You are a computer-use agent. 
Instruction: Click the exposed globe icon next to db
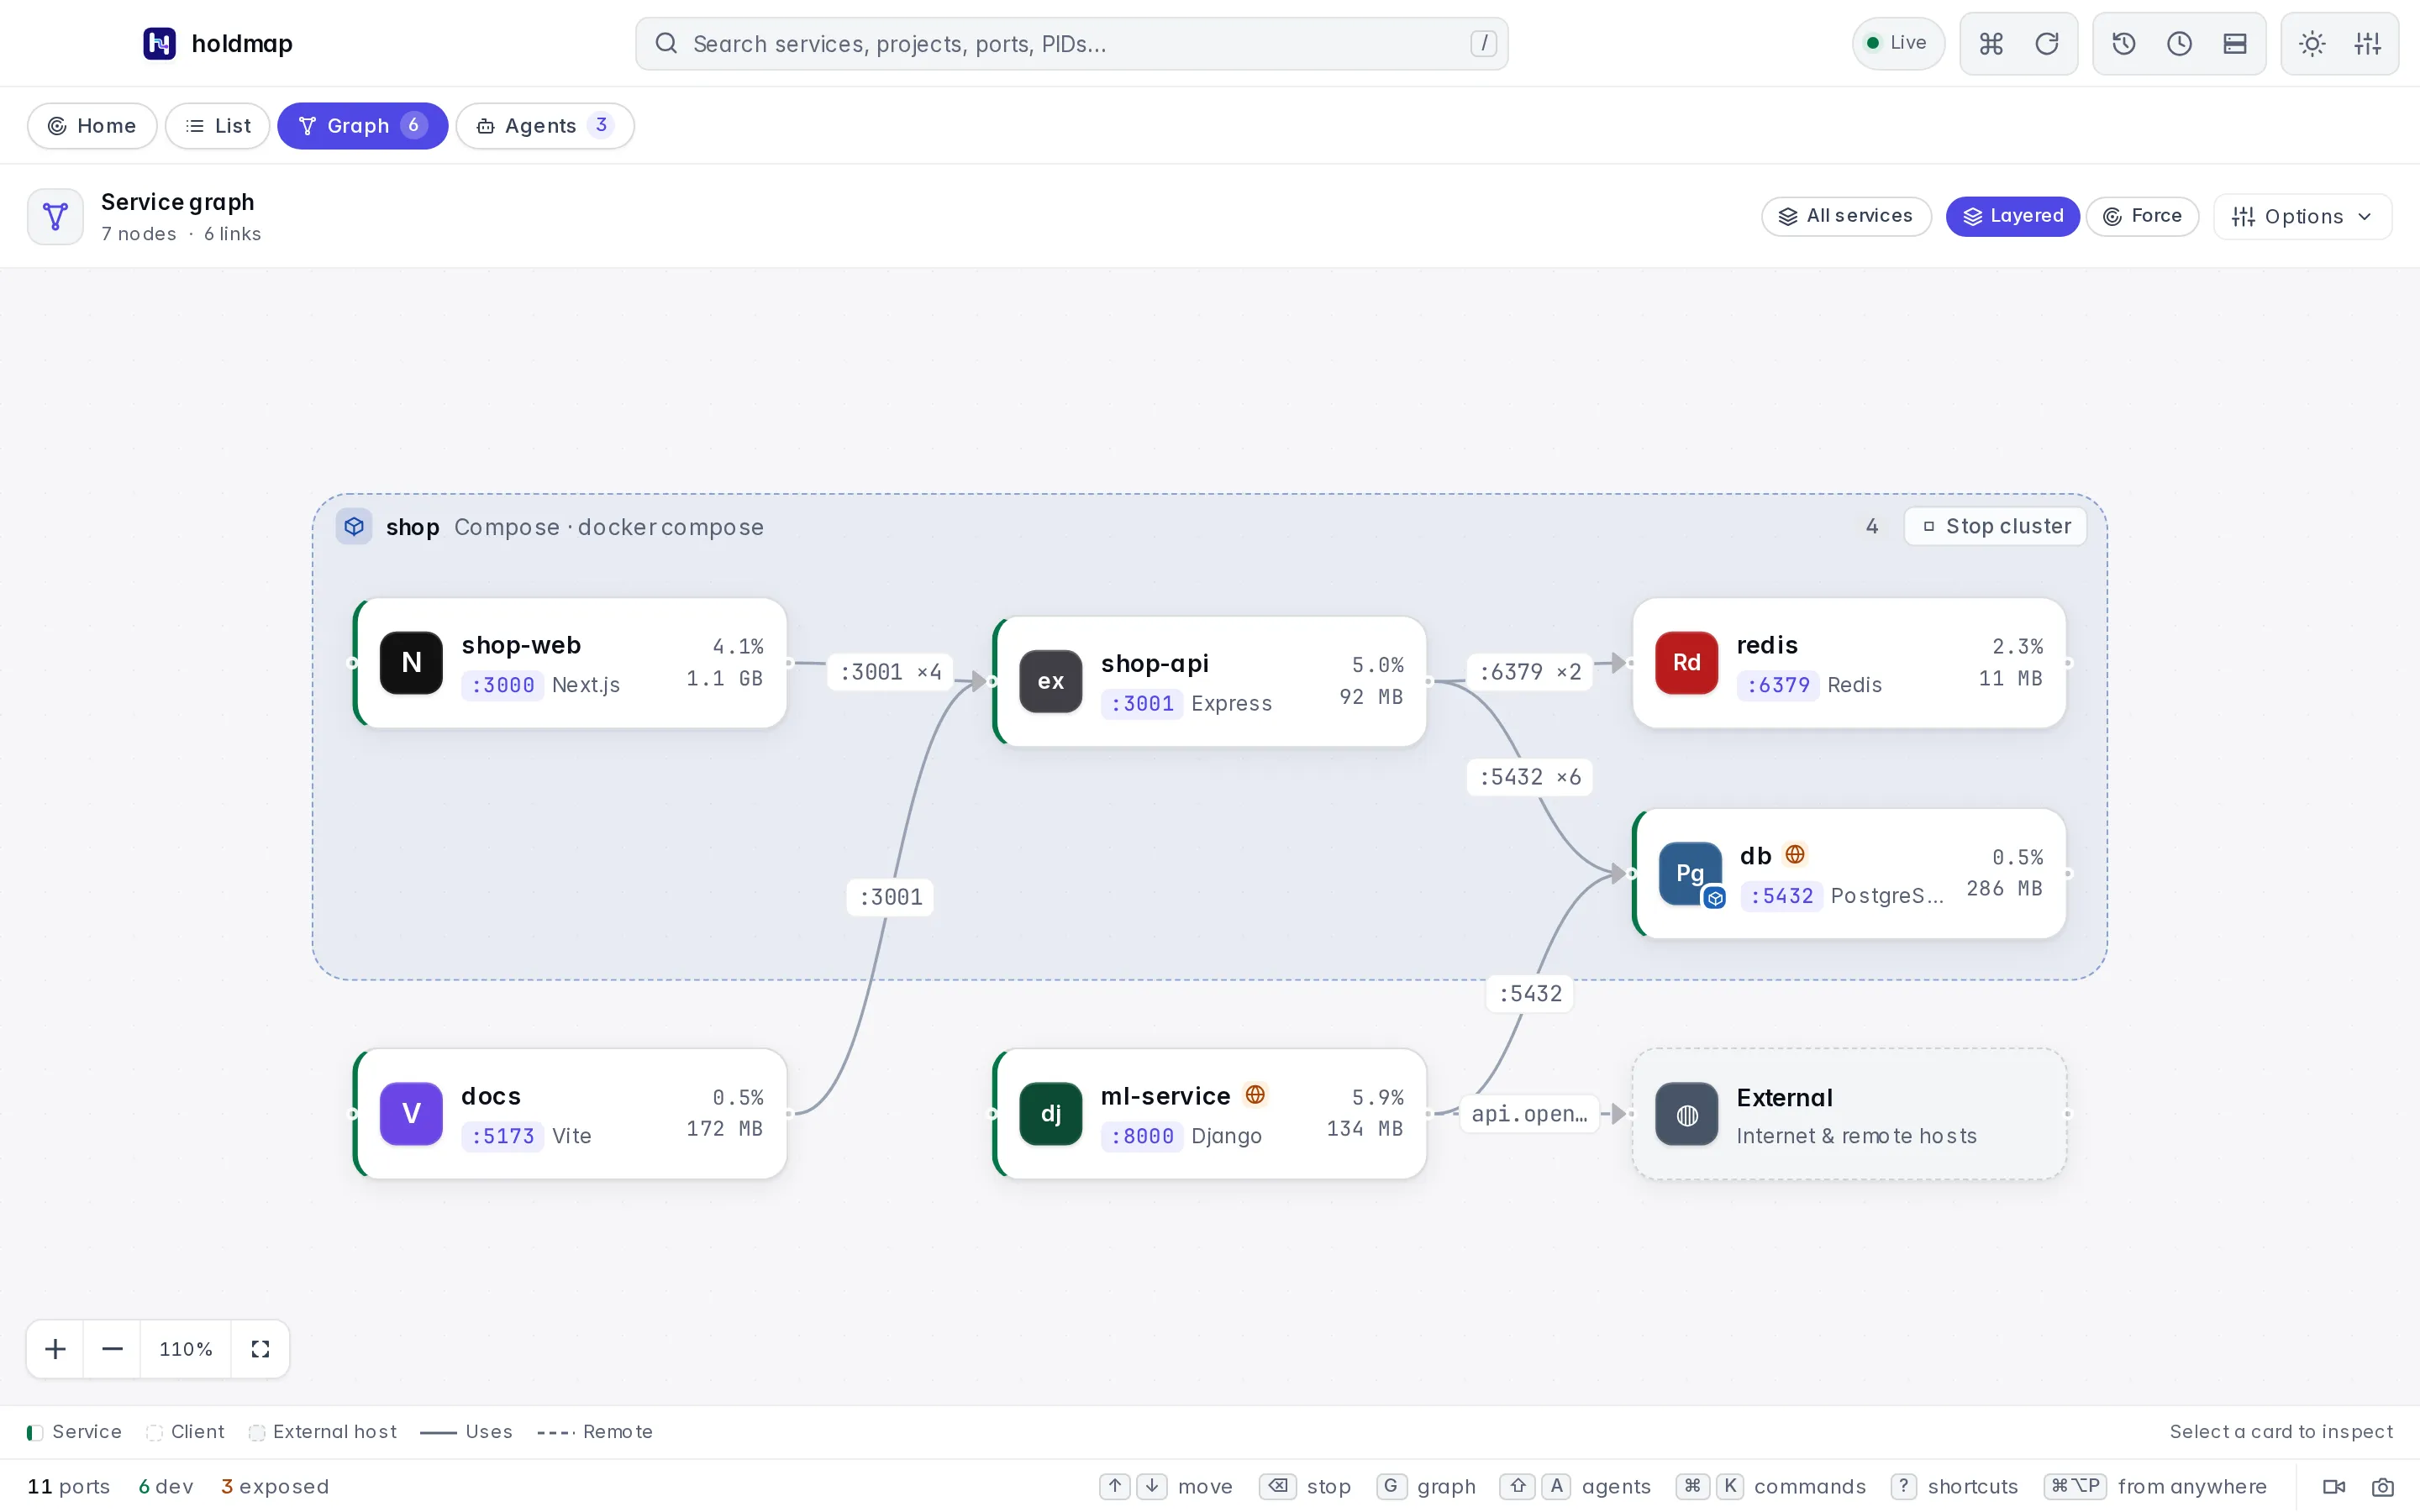tap(1795, 854)
